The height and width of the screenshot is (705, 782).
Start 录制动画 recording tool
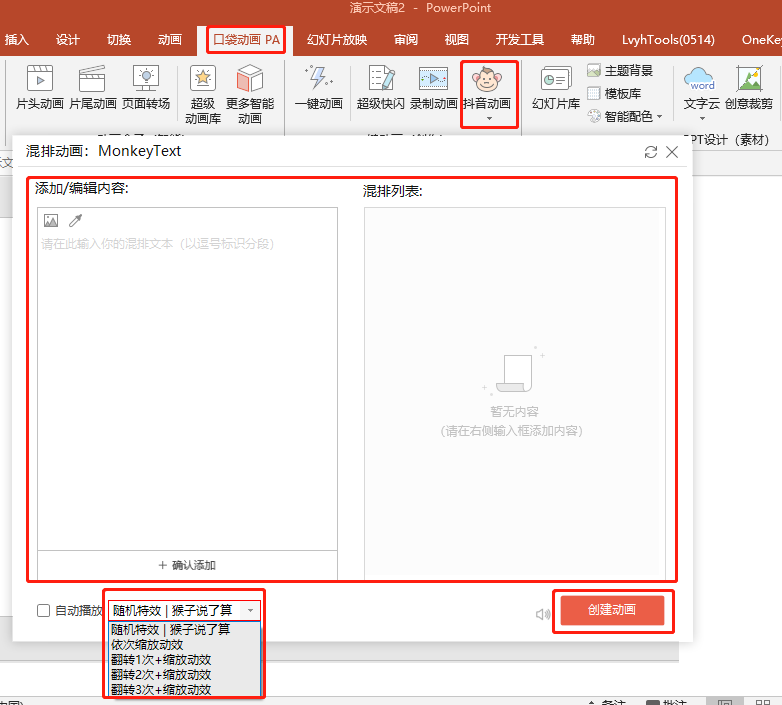(433, 87)
